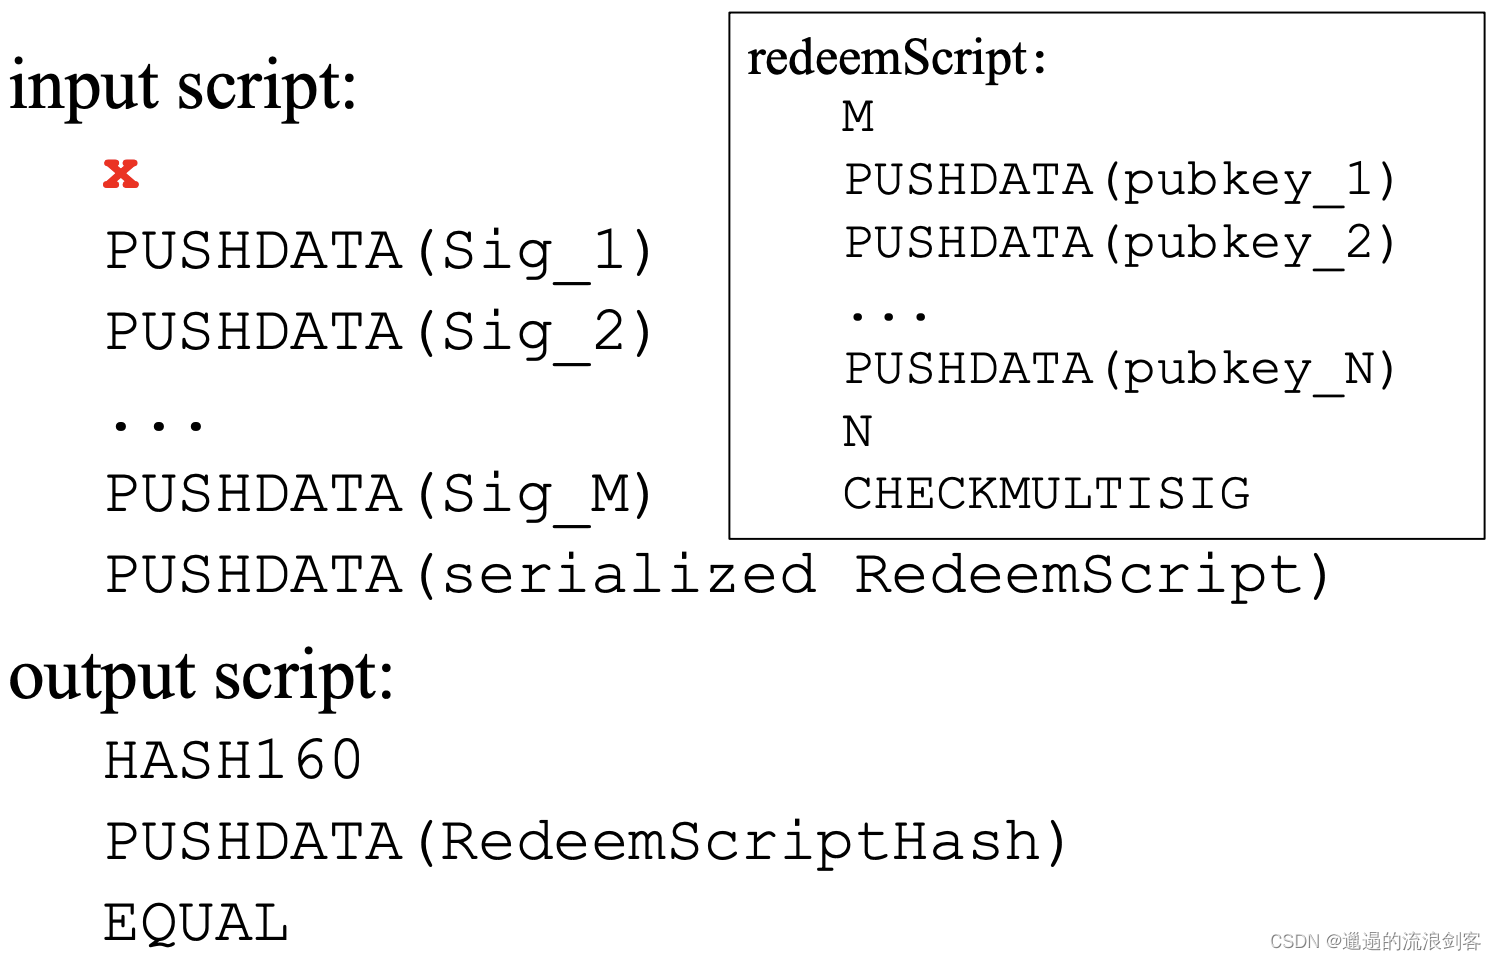Select the PUSHDATA(Sig_M) line
The height and width of the screenshot is (960, 1496).
(379, 495)
